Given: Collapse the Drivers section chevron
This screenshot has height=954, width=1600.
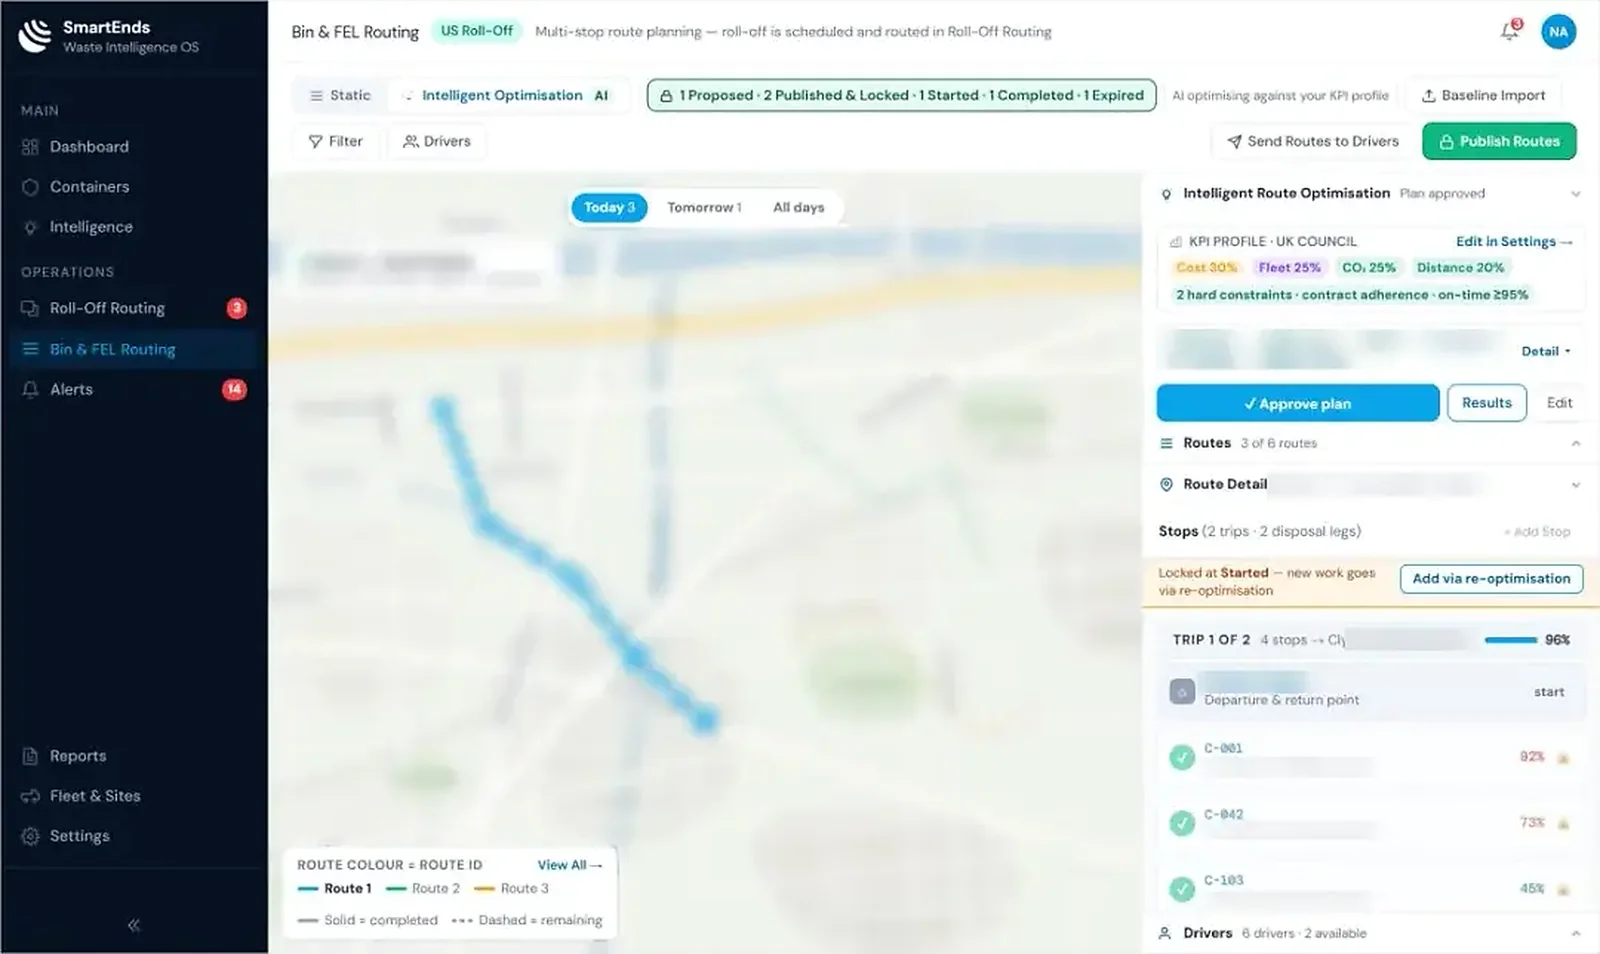Looking at the screenshot, I should tap(1575, 933).
